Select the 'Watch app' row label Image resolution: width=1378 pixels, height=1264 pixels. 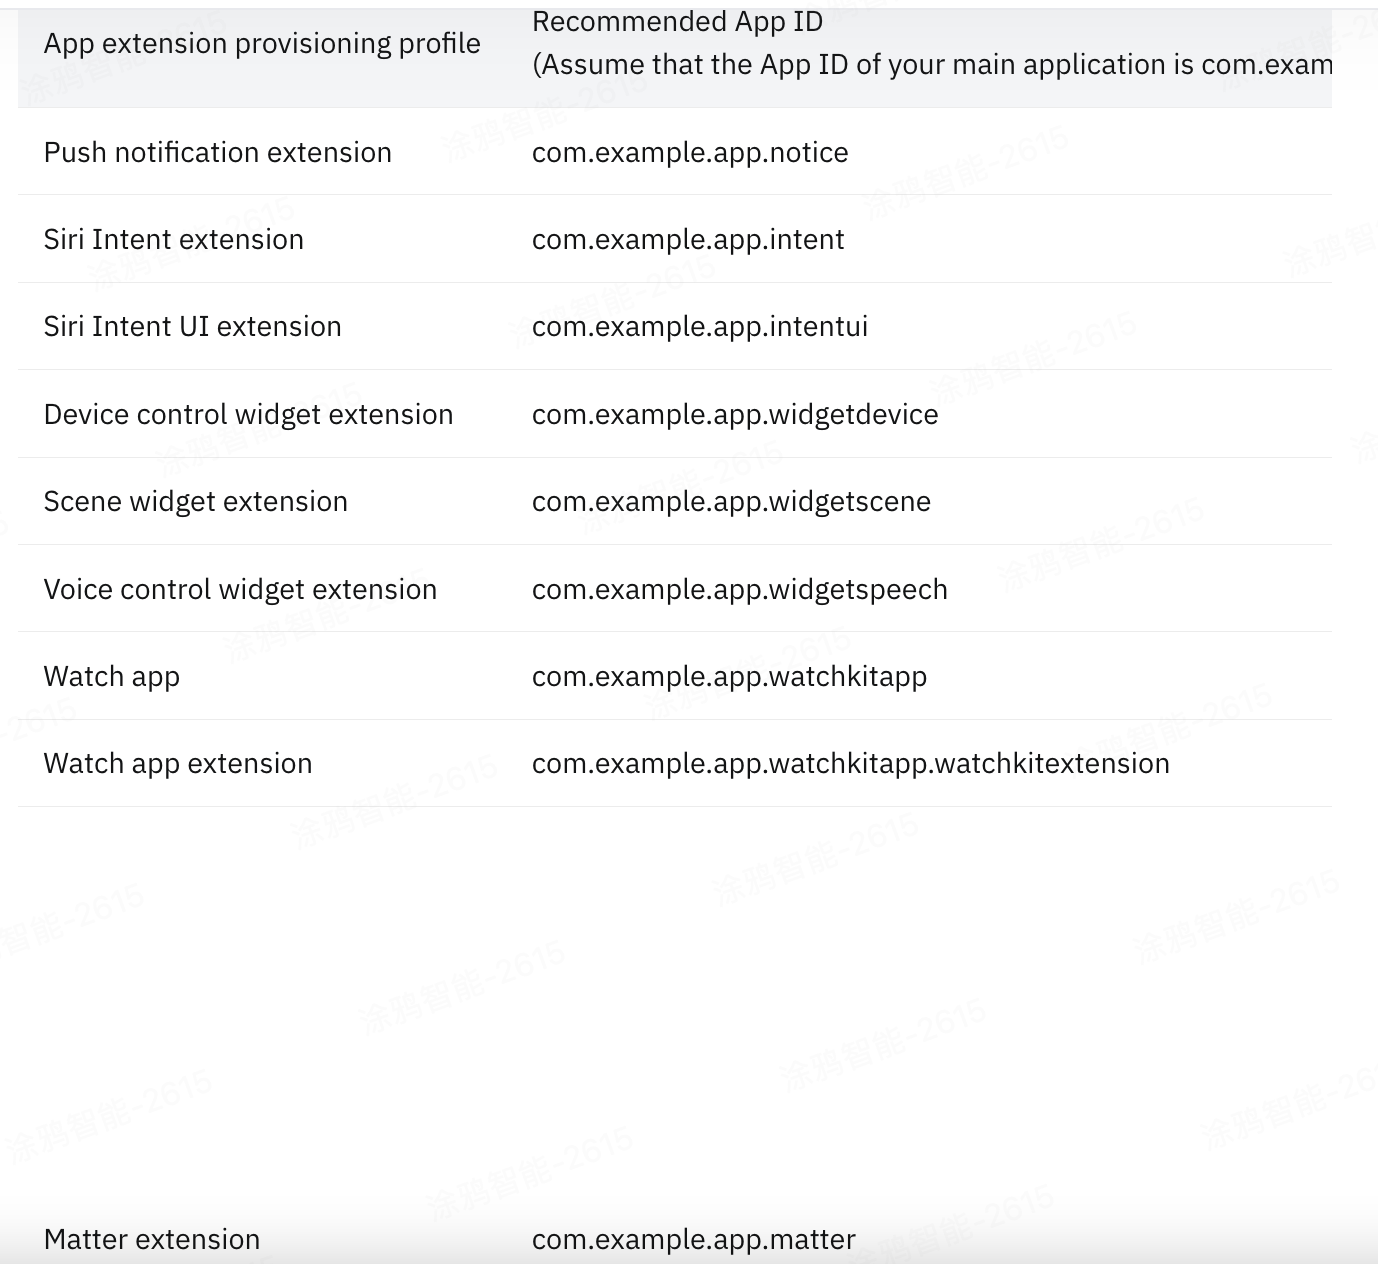coord(112,677)
